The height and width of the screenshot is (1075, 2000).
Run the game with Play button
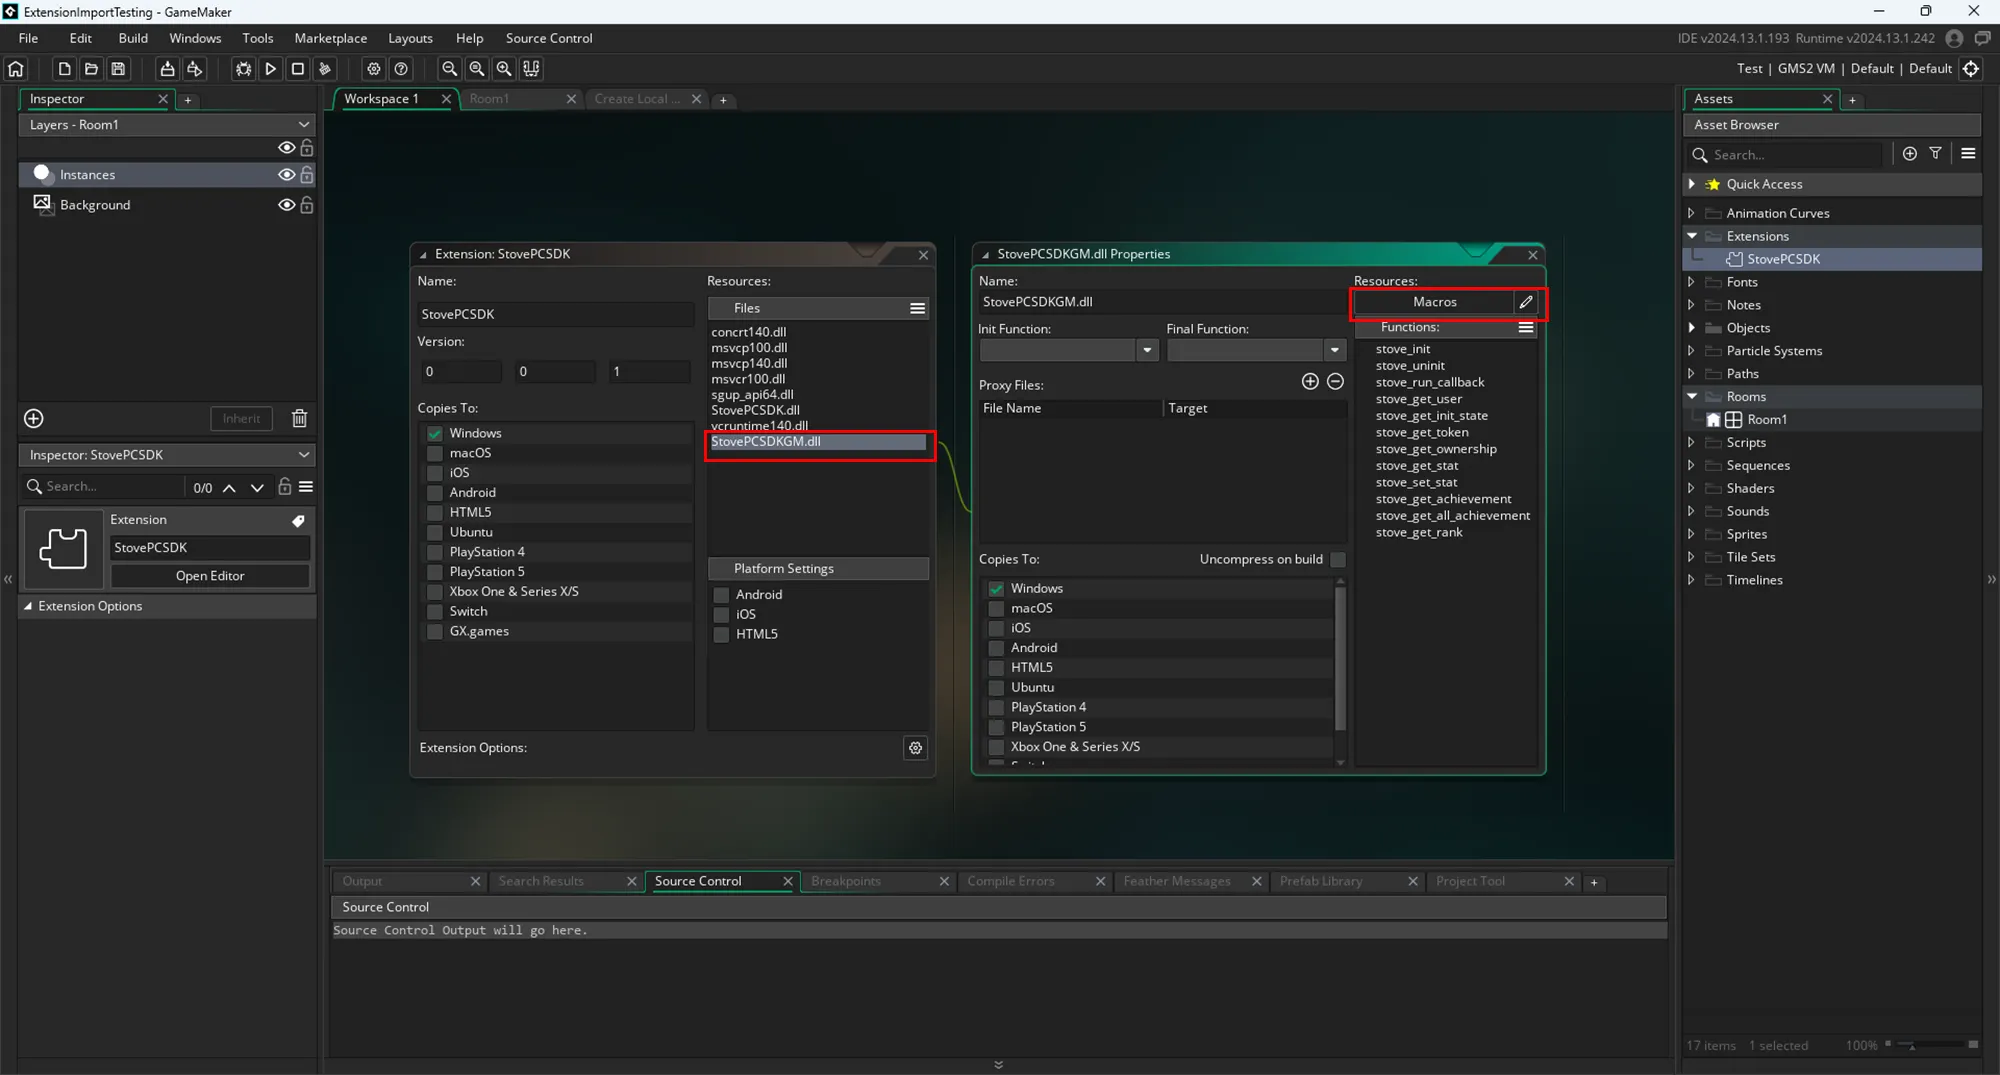(x=270, y=69)
